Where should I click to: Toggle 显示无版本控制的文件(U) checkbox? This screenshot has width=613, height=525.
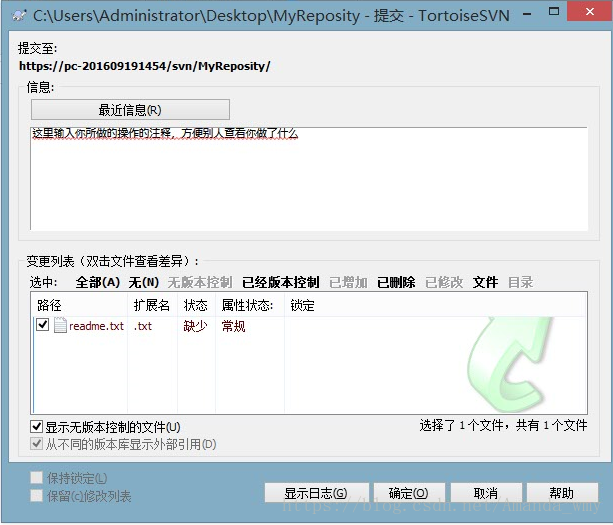[37, 426]
